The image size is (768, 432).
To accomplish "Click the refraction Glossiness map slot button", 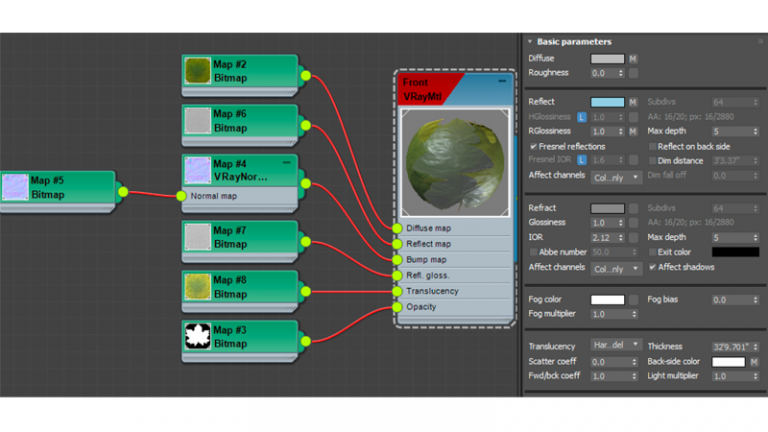I will click(633, 223).
